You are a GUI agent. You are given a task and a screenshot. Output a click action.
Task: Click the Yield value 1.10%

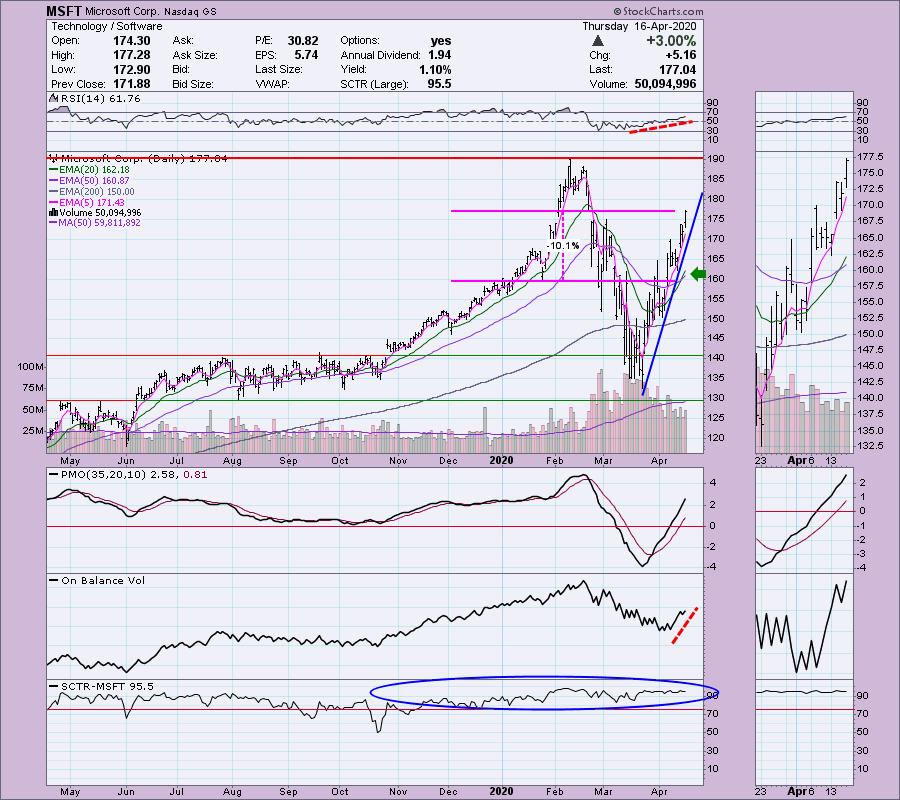coord(435,69)
